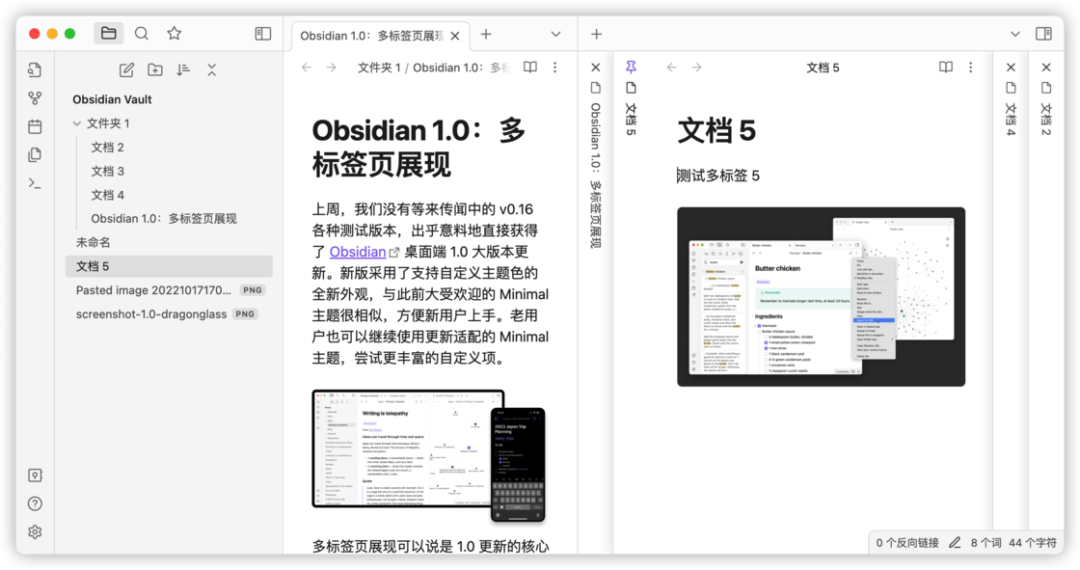1080x570 pixels.
Task: Select stacked tab 文档 5
Action: pyautogui.click(x=631, y=118)
